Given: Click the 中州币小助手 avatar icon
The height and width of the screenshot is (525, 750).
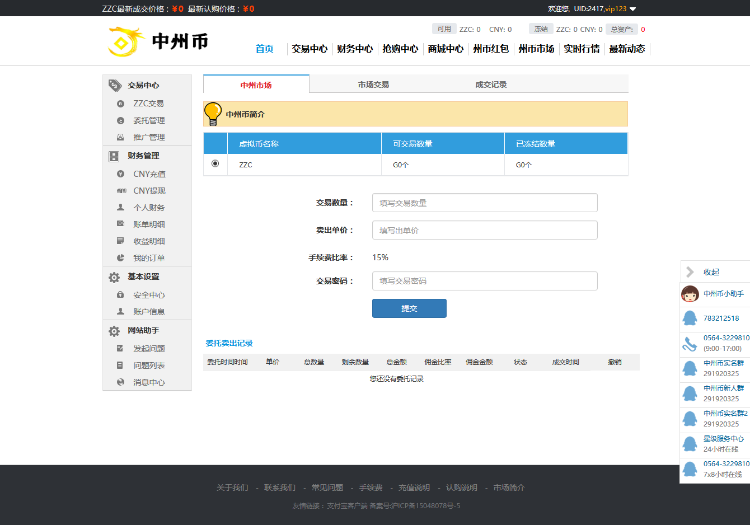Looking at the screenshot, I should click(690, 294).
